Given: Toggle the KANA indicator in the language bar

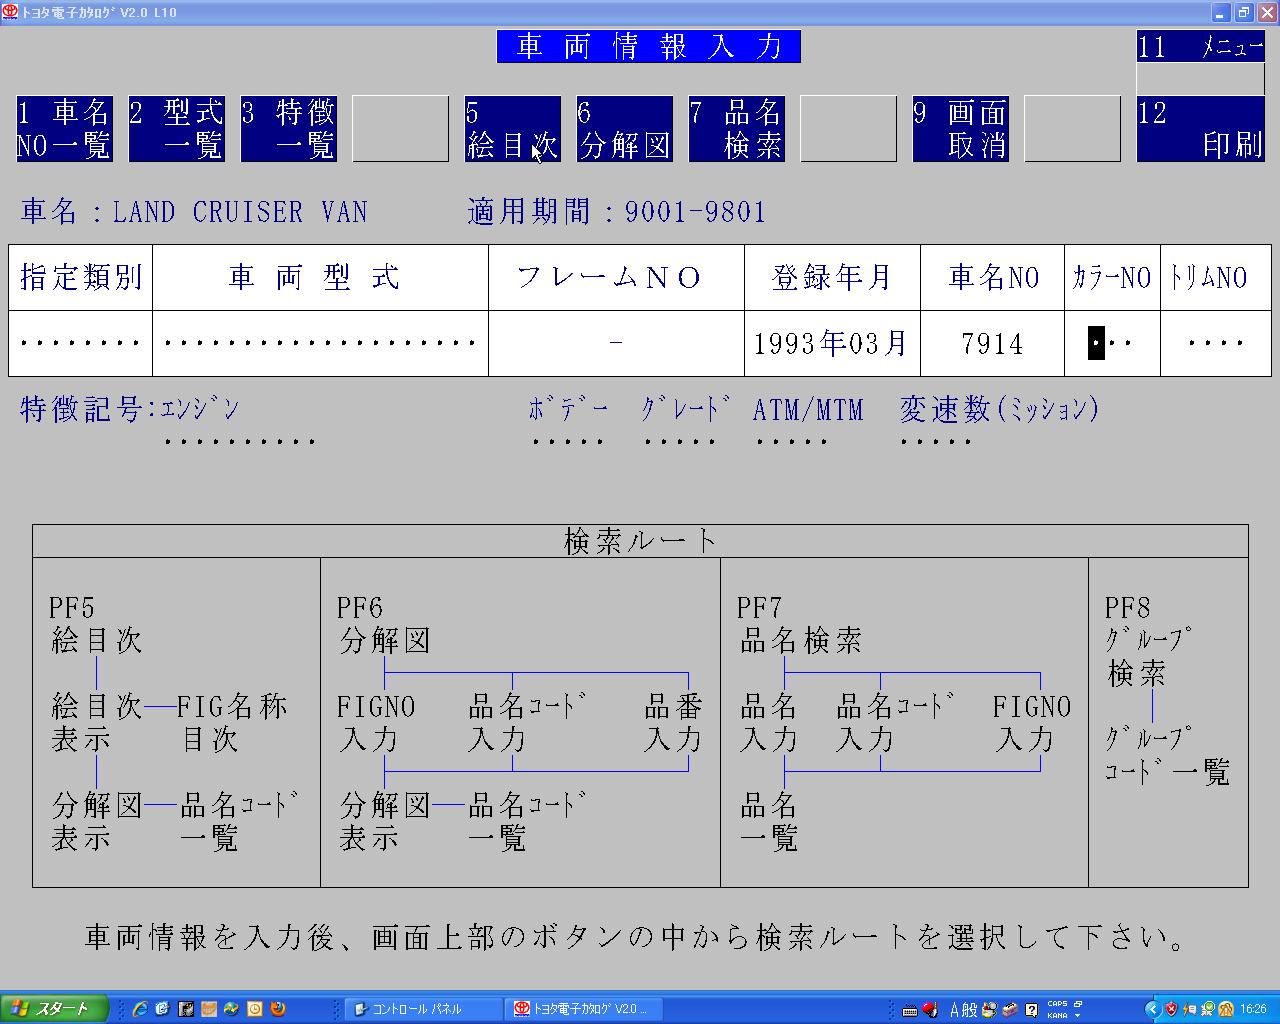Looking at the screenshot, I should [x=1057, y=1015].
